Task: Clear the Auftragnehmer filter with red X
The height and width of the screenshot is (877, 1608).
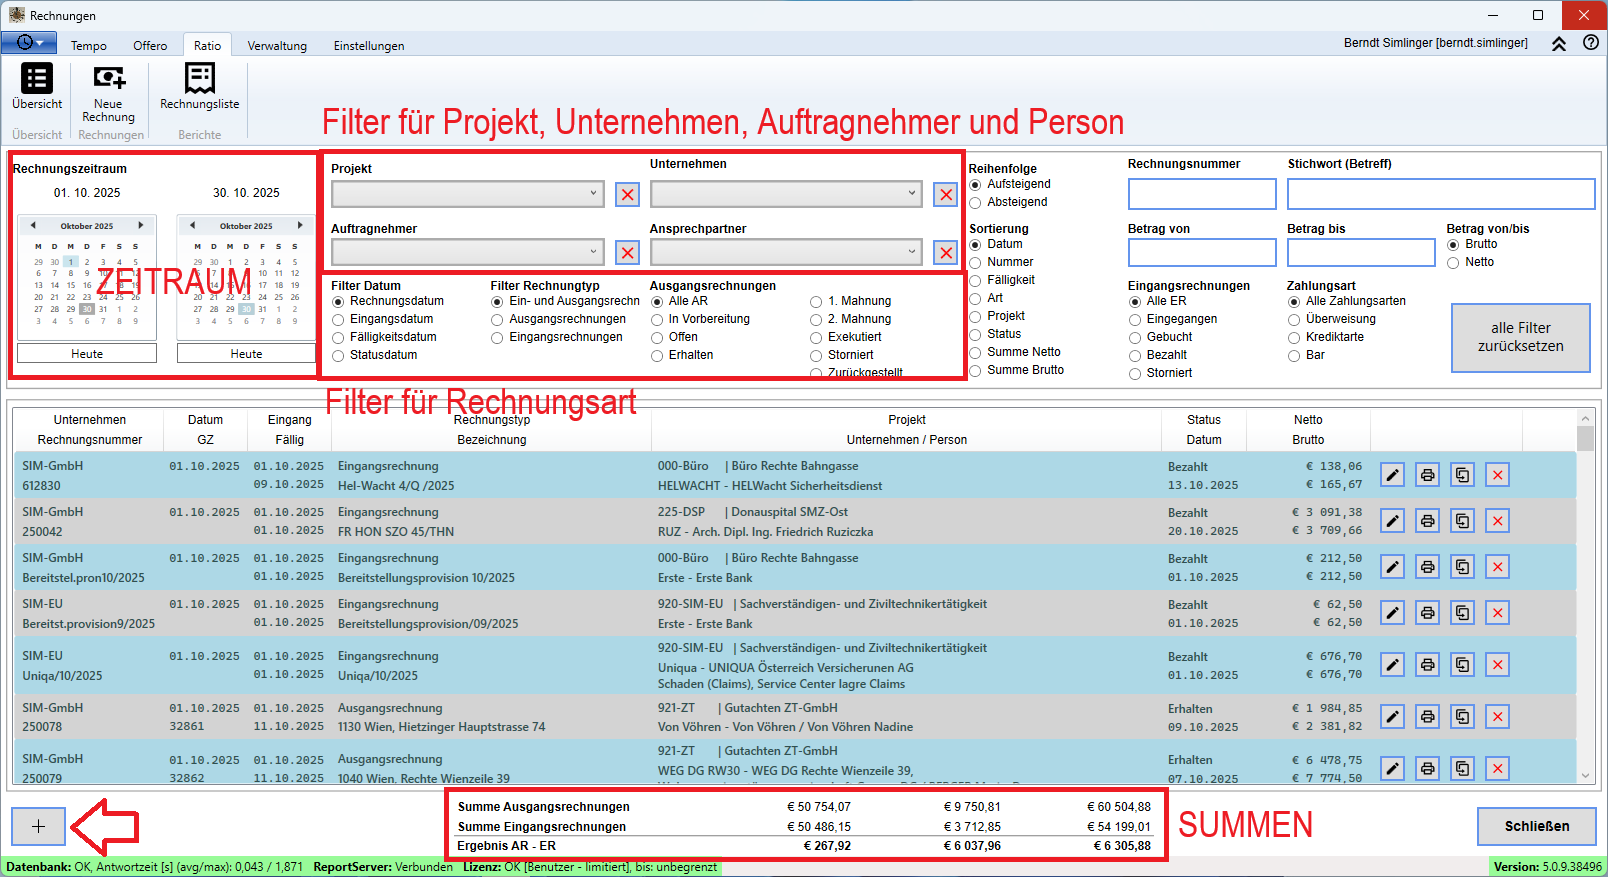Action: pos(627,252)
